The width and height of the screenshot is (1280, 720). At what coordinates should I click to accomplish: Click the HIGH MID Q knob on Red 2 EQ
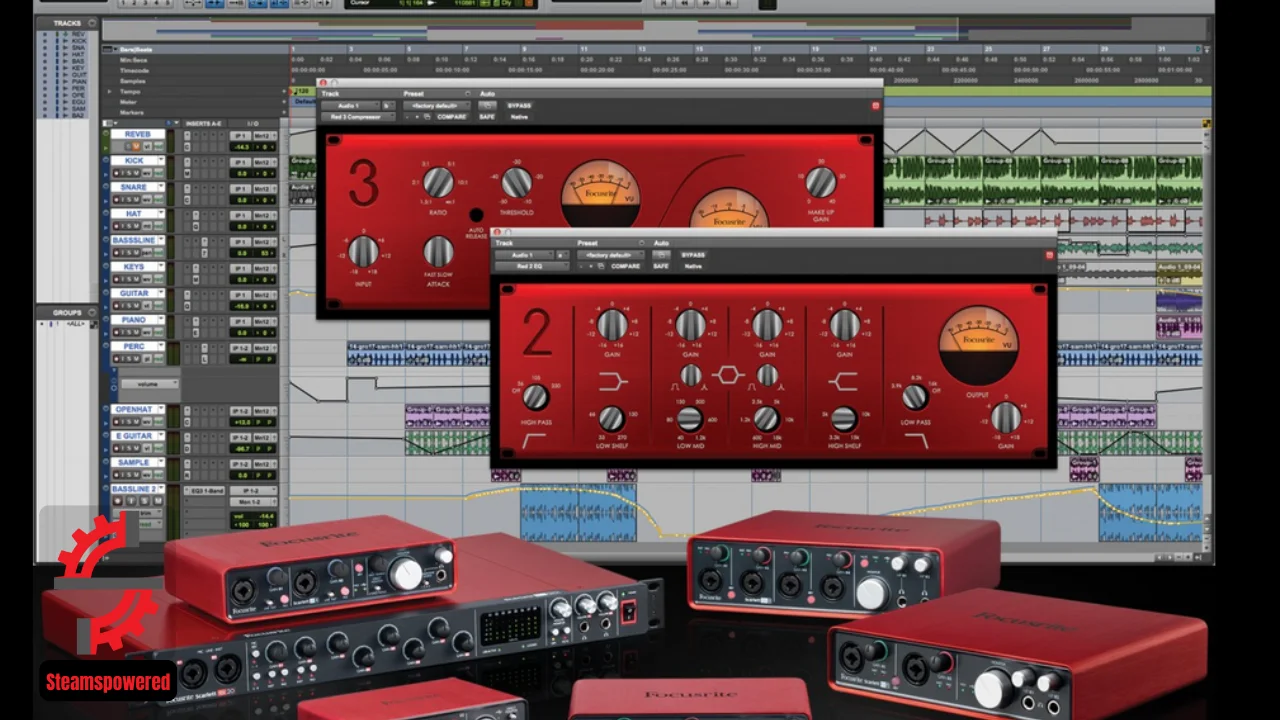pos(767,375)
